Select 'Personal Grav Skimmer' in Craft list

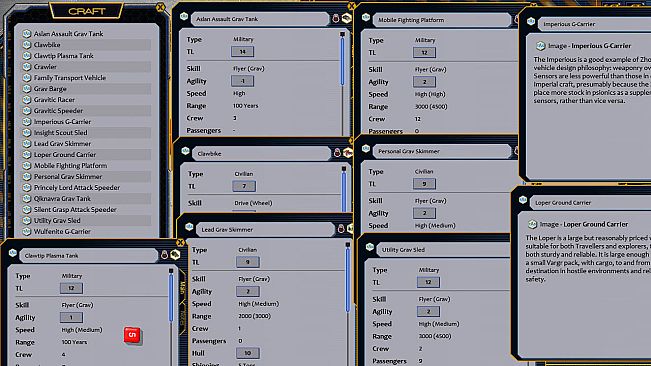pos(68,177)
